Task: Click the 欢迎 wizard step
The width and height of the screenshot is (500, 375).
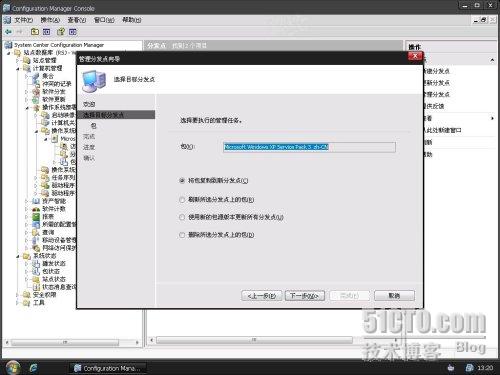Action: coord(89,104)
